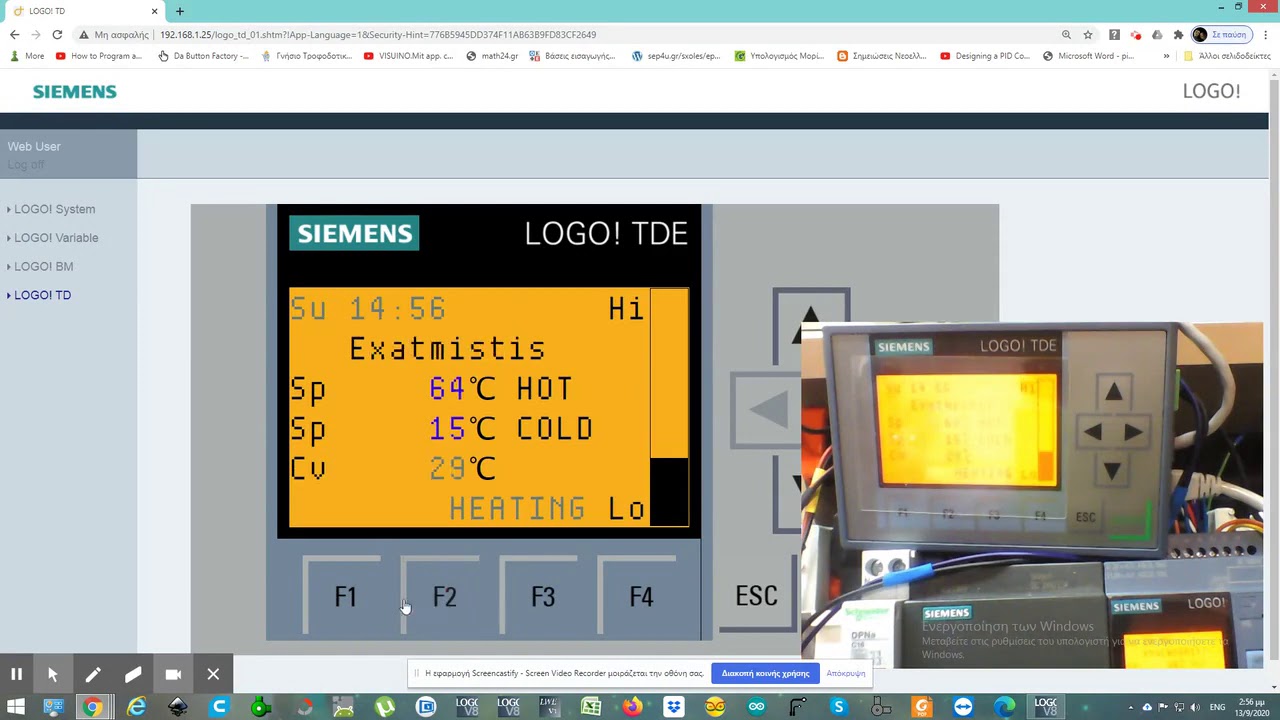Open Firefox from the taskbar

point(632,707)
